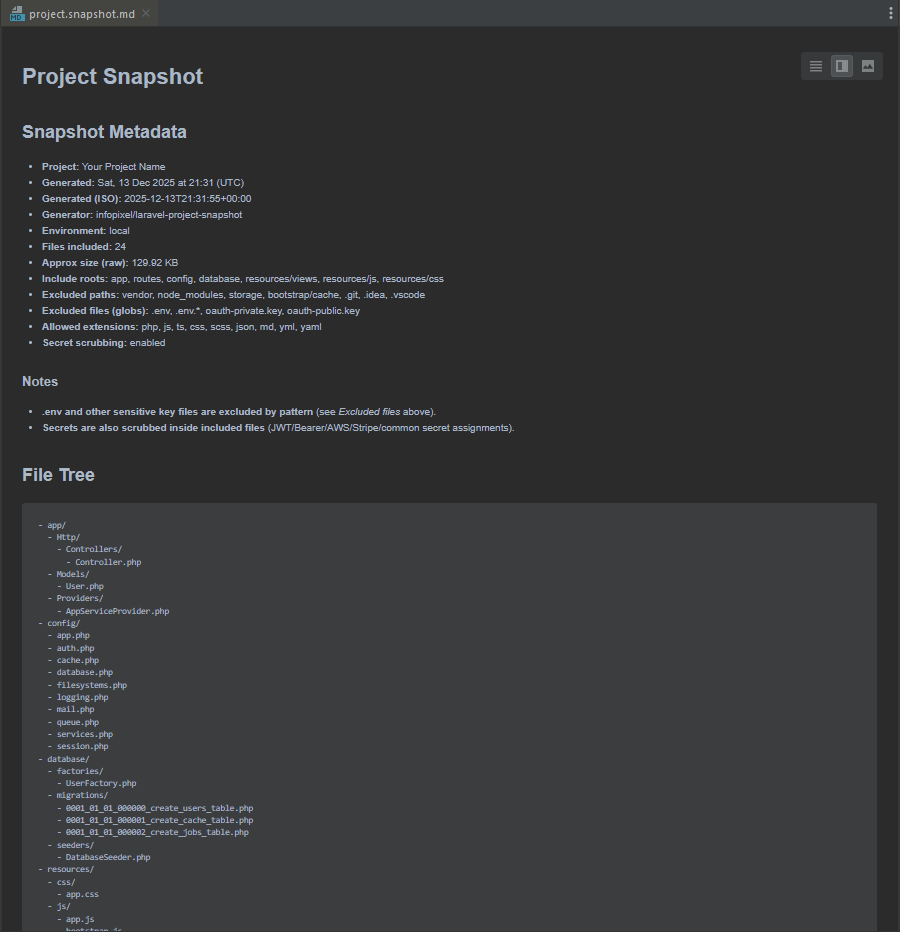Select User.php in the file tree

[x=83, y=586]
